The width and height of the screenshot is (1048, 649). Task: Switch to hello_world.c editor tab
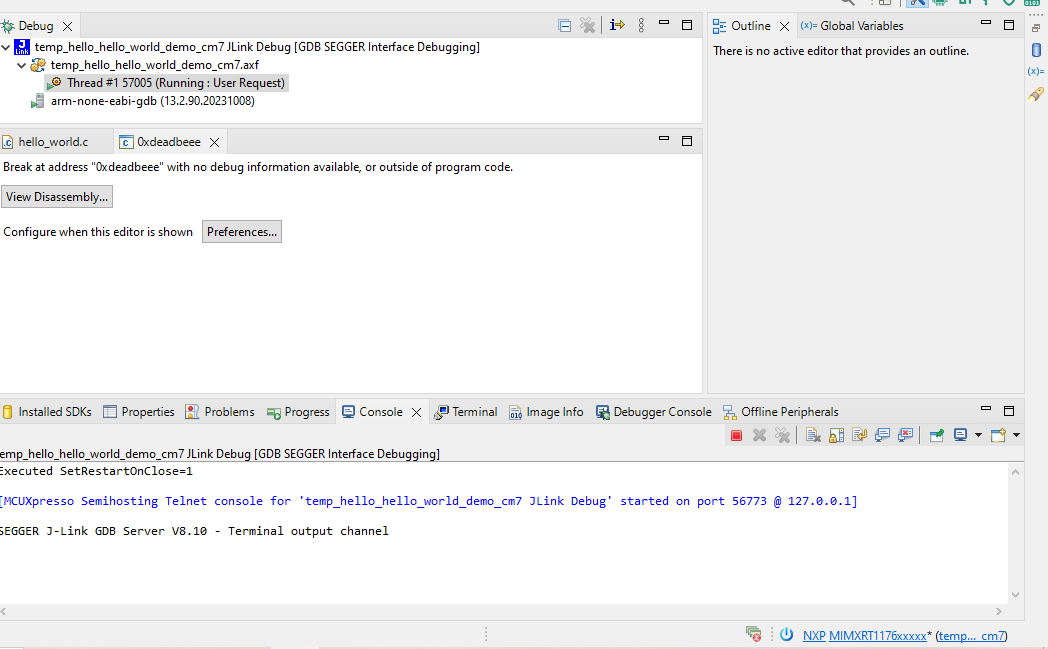tap(53, 142)
